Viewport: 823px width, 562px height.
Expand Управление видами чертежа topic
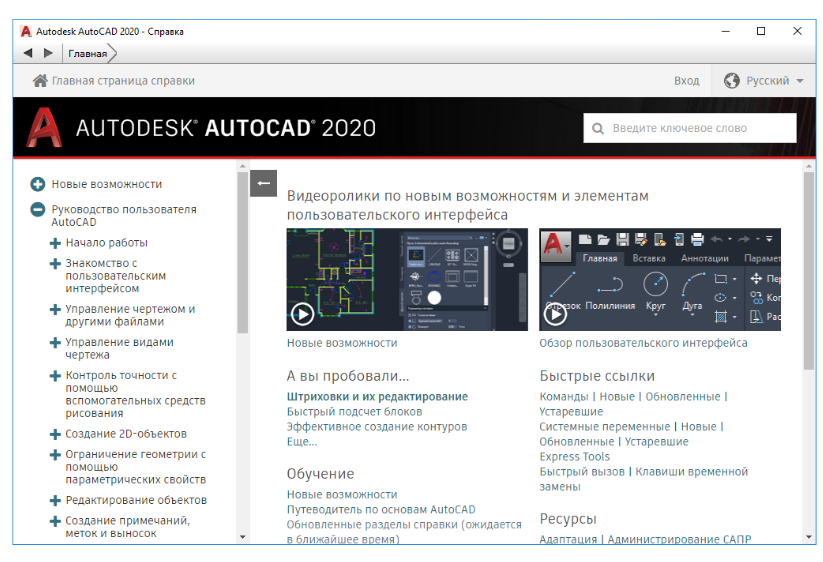55,343
